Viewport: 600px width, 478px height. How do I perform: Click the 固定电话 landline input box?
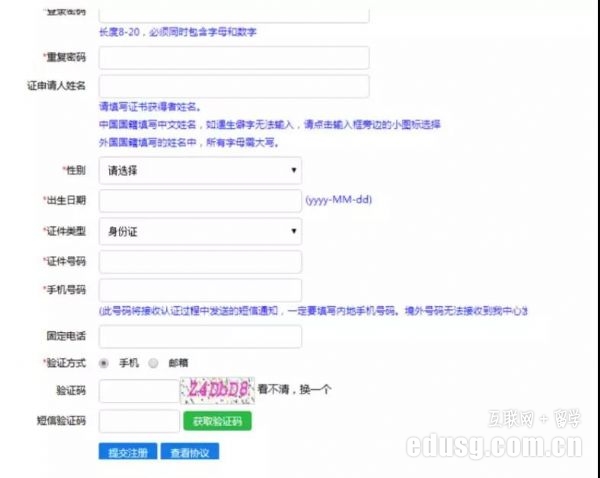[200, 337]
